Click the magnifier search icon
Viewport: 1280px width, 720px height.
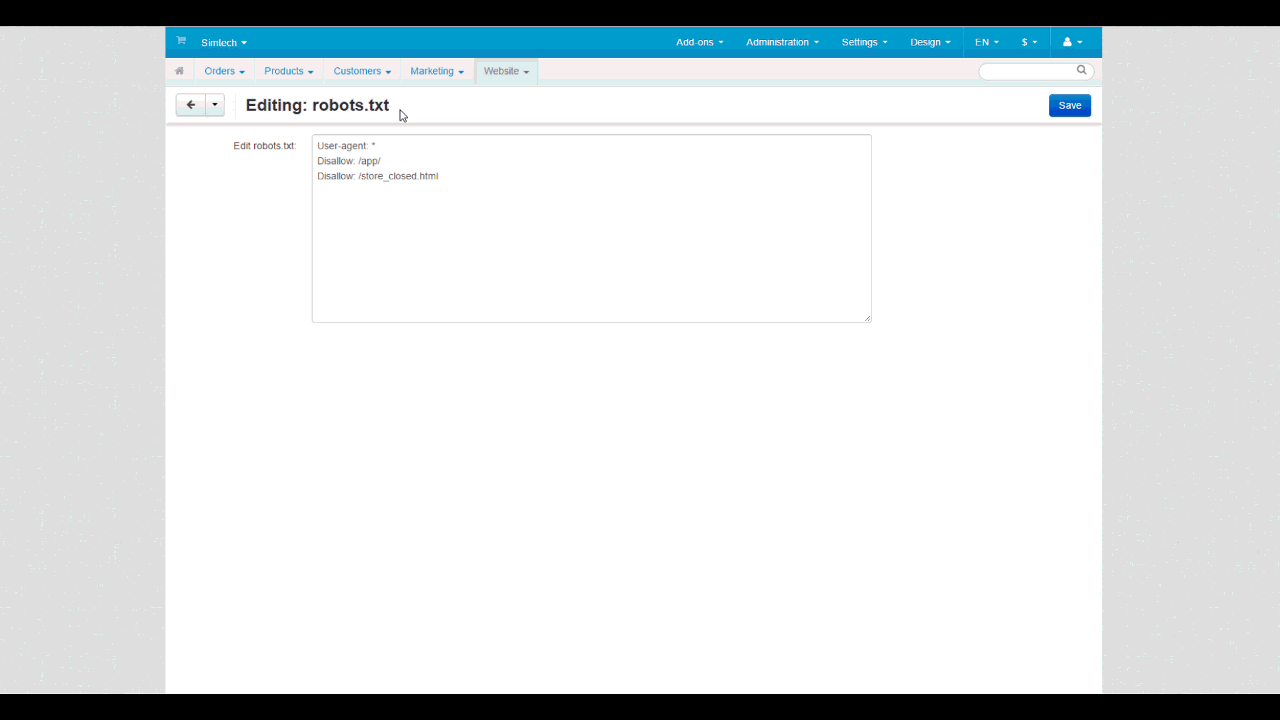(1081, 71)
